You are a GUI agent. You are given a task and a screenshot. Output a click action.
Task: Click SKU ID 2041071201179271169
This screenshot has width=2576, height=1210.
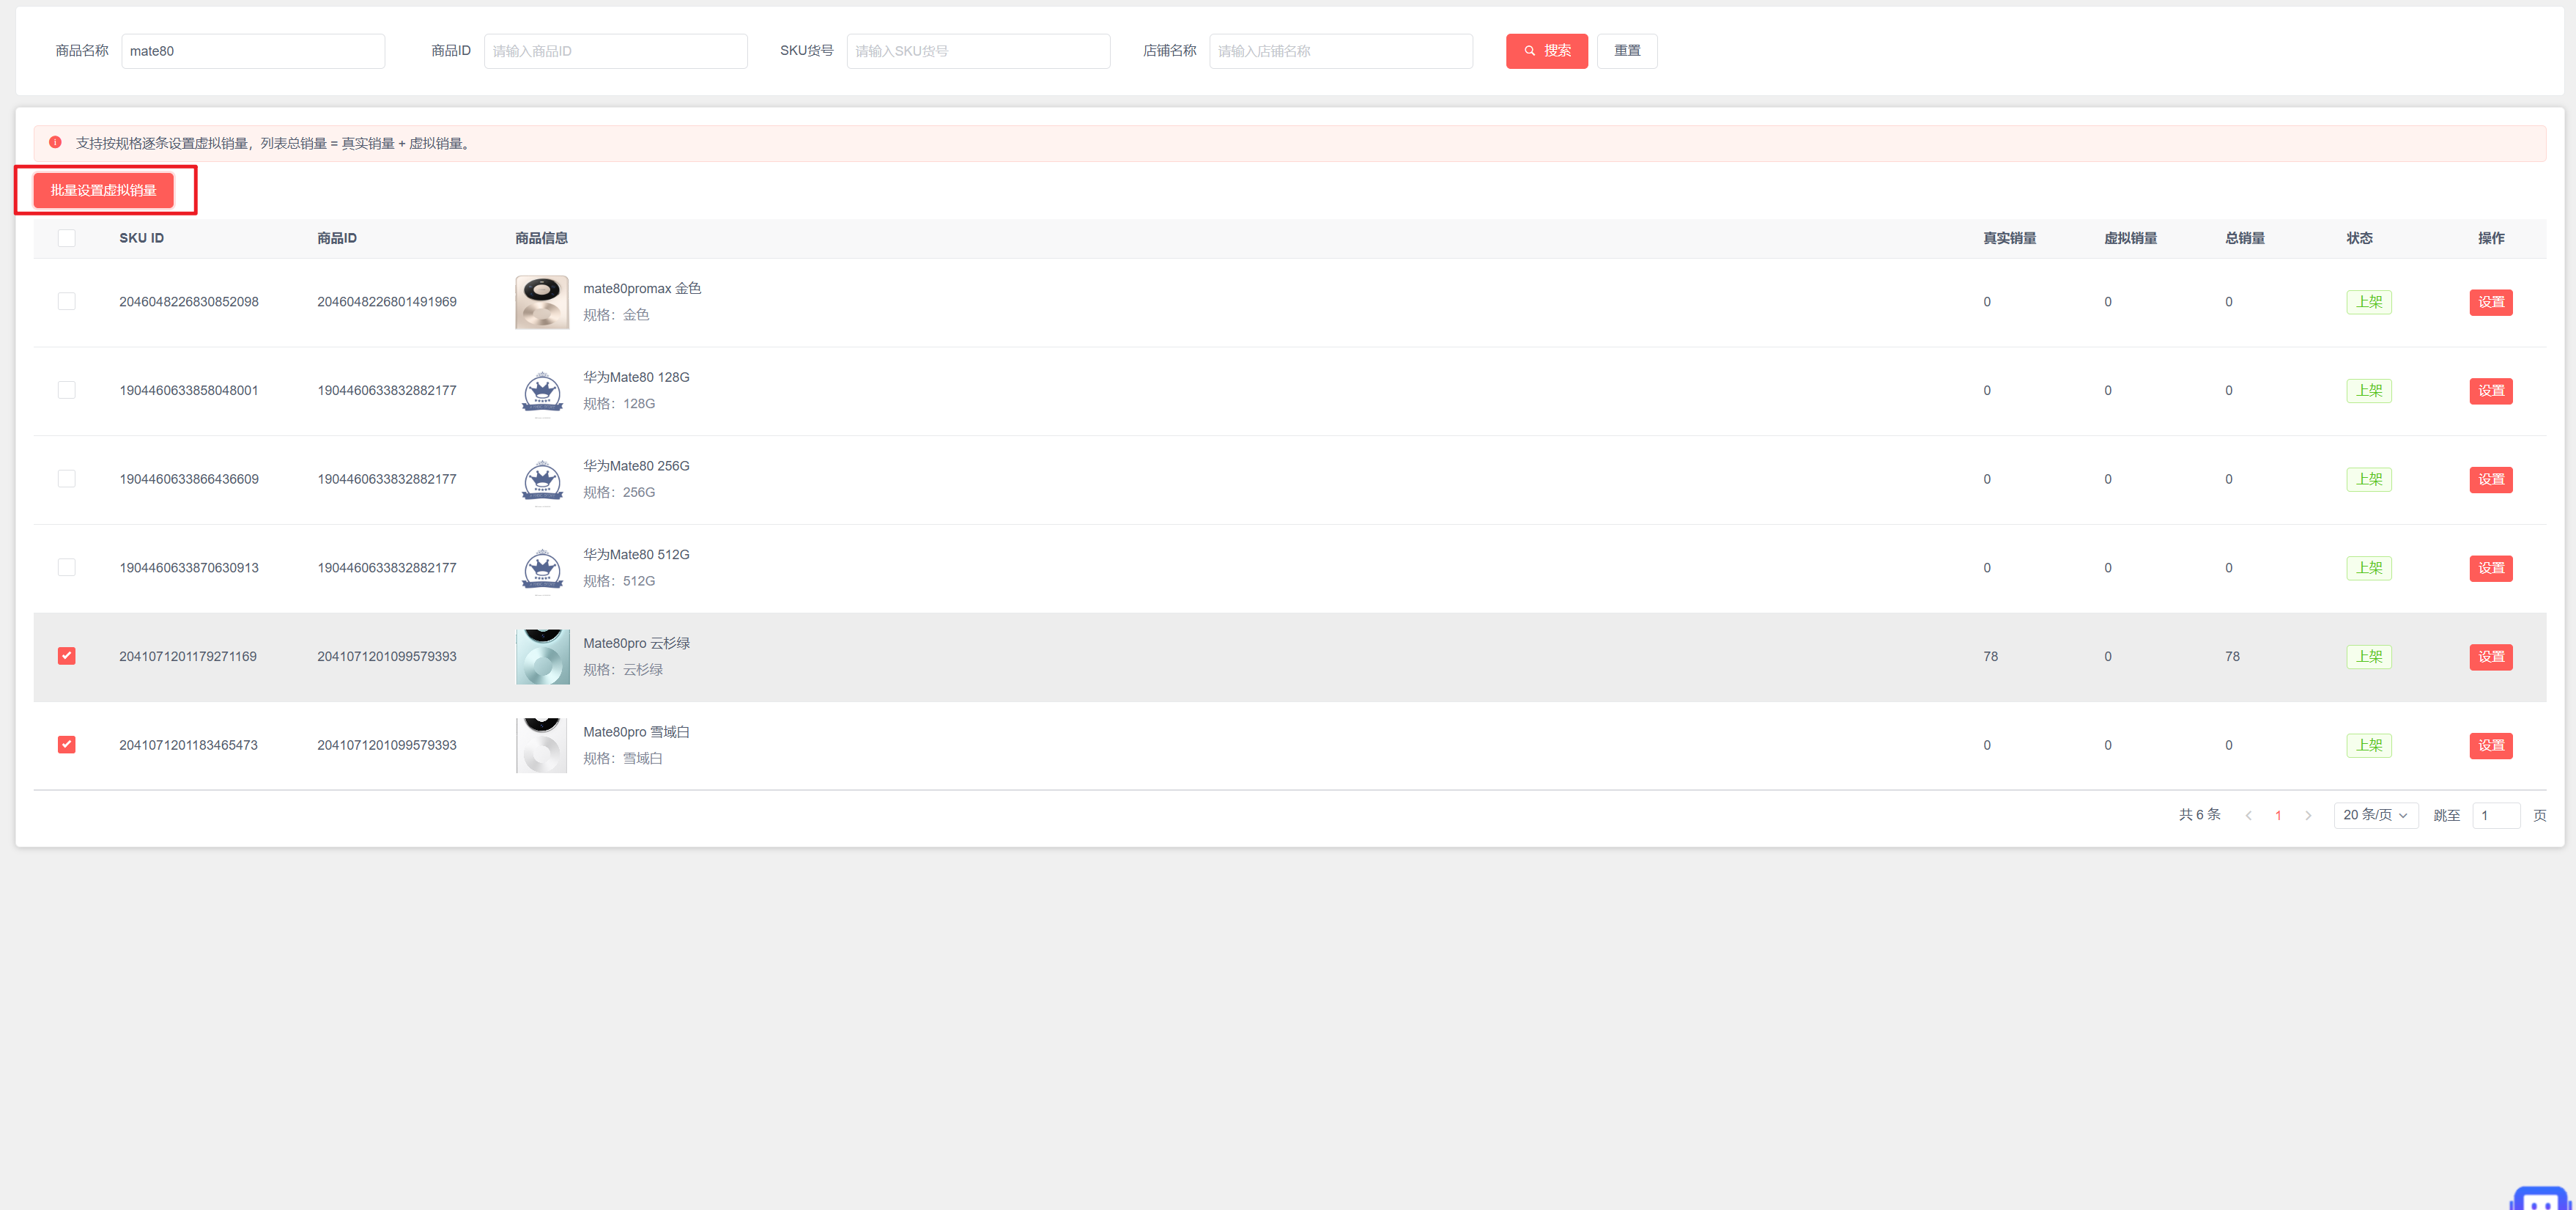(188, 657)
